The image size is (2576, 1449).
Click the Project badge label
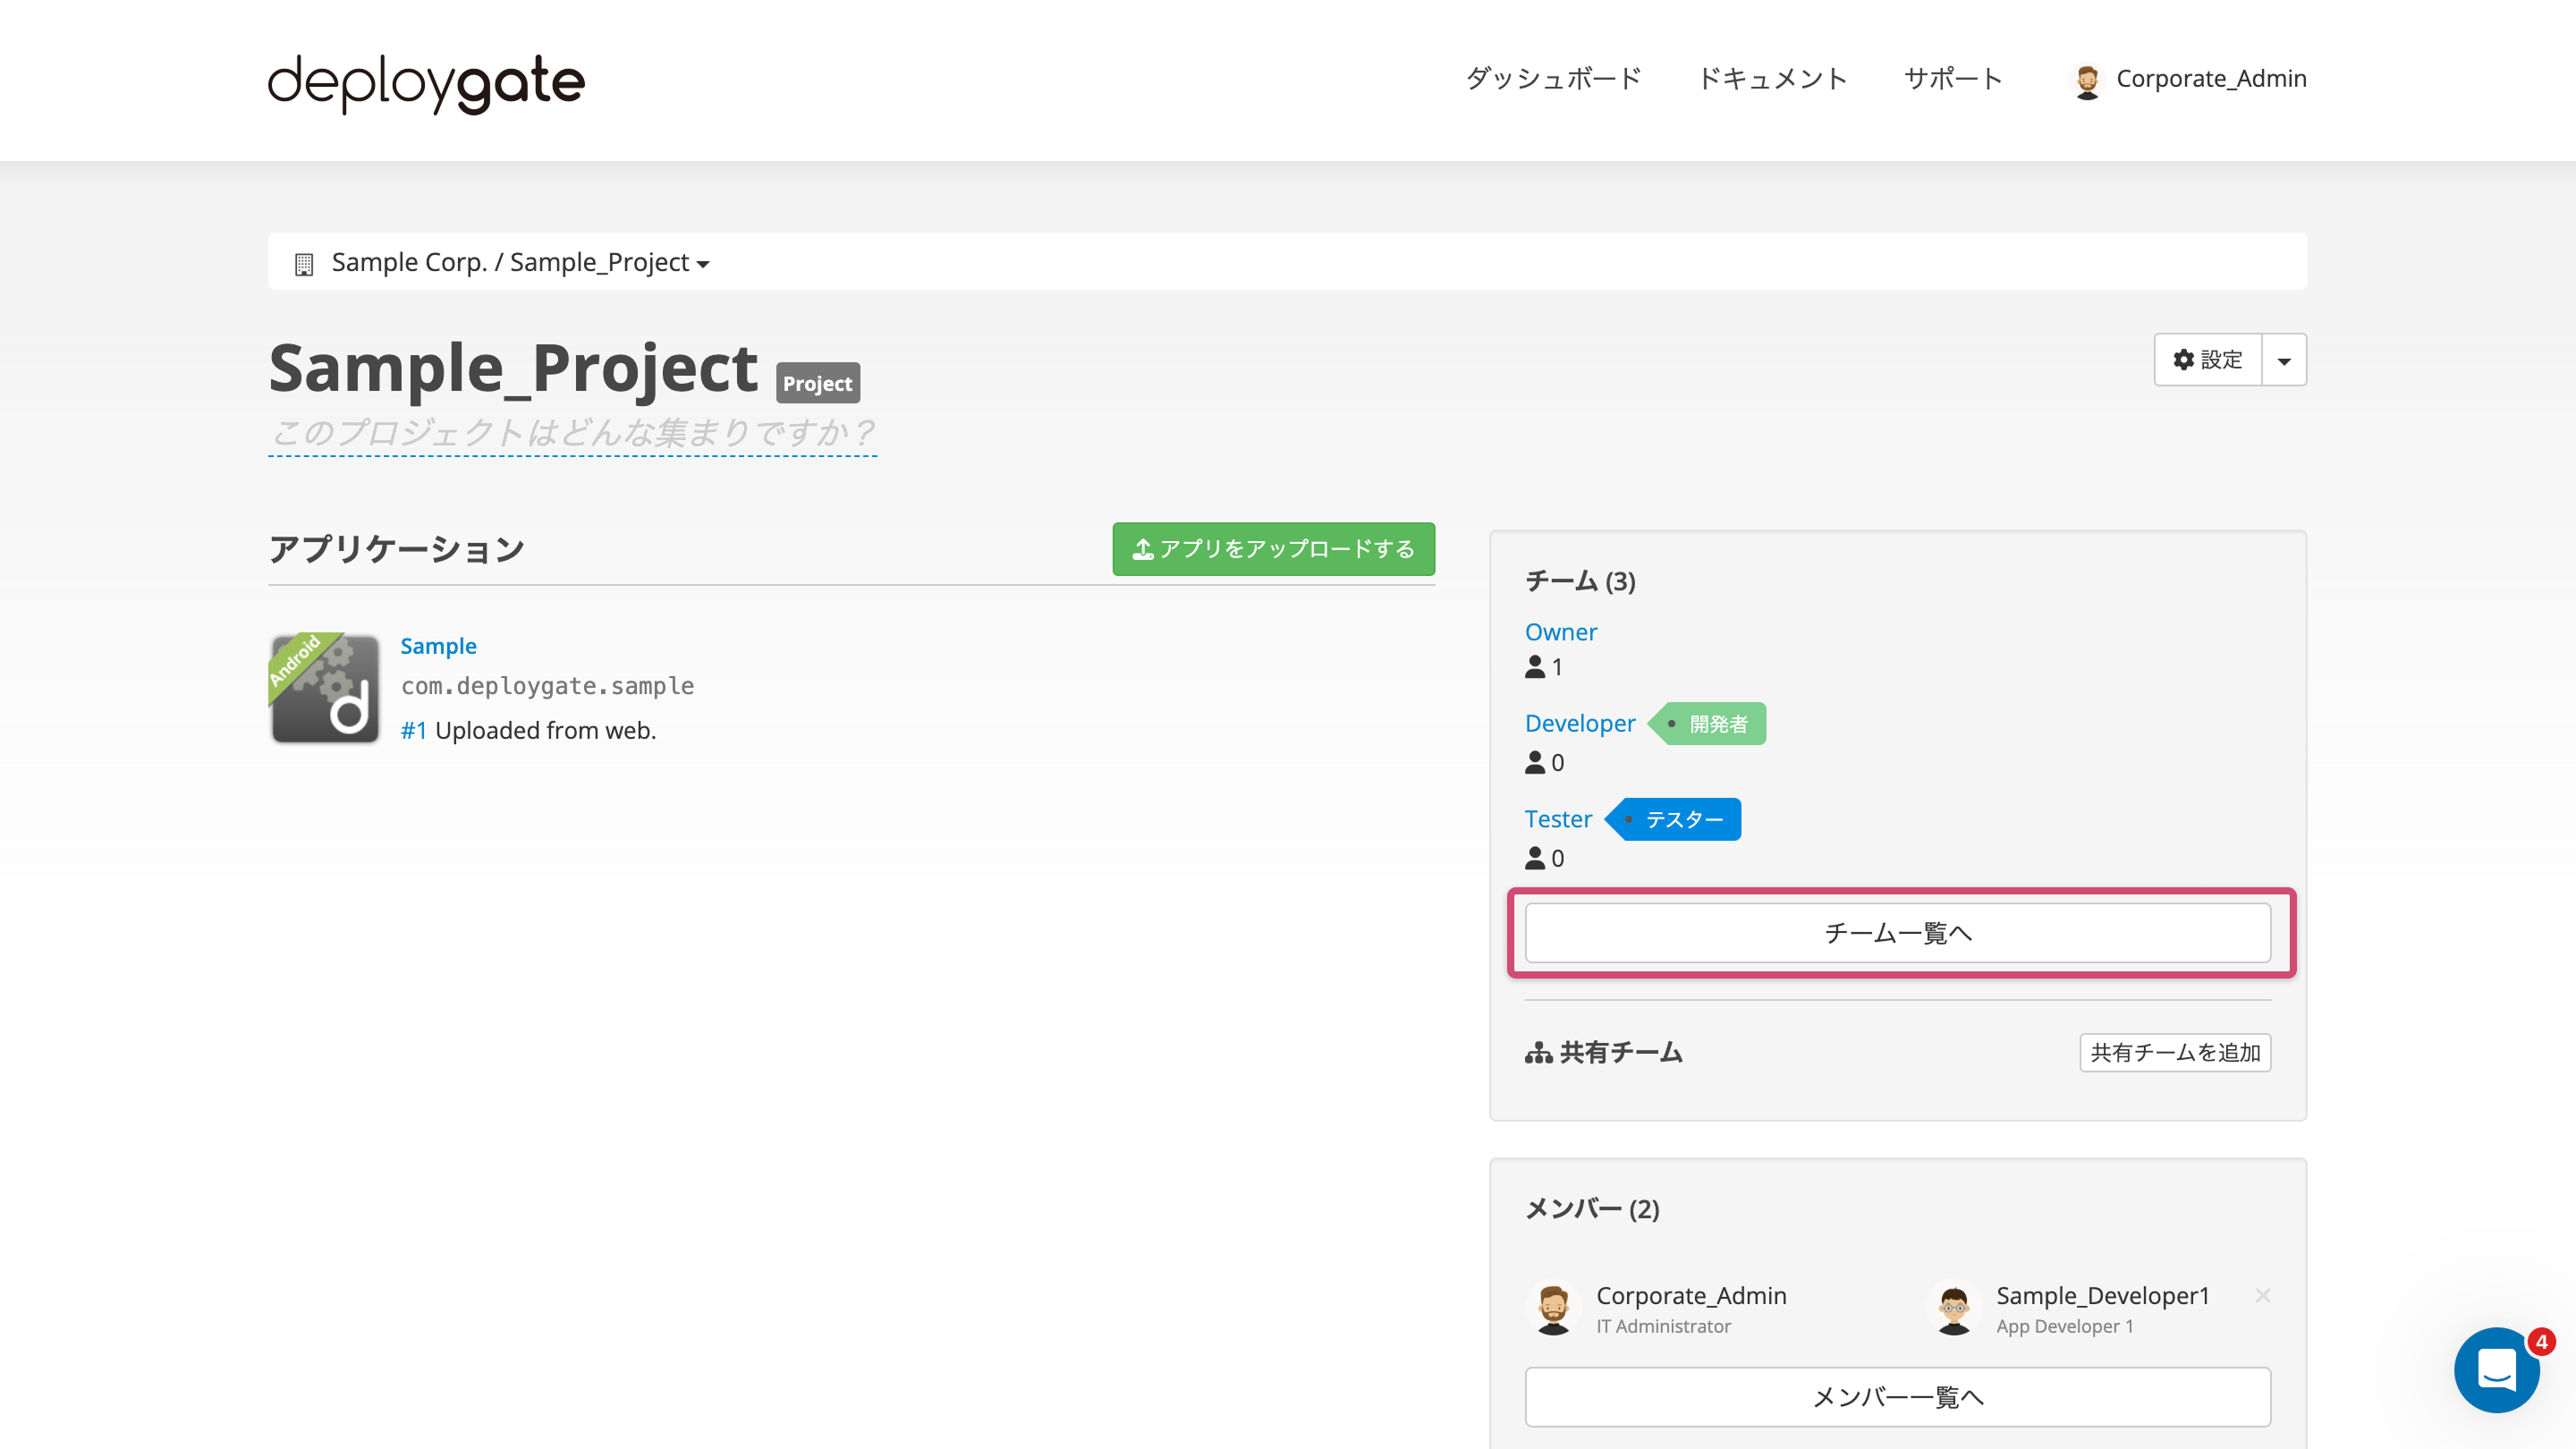coord(817,384)
